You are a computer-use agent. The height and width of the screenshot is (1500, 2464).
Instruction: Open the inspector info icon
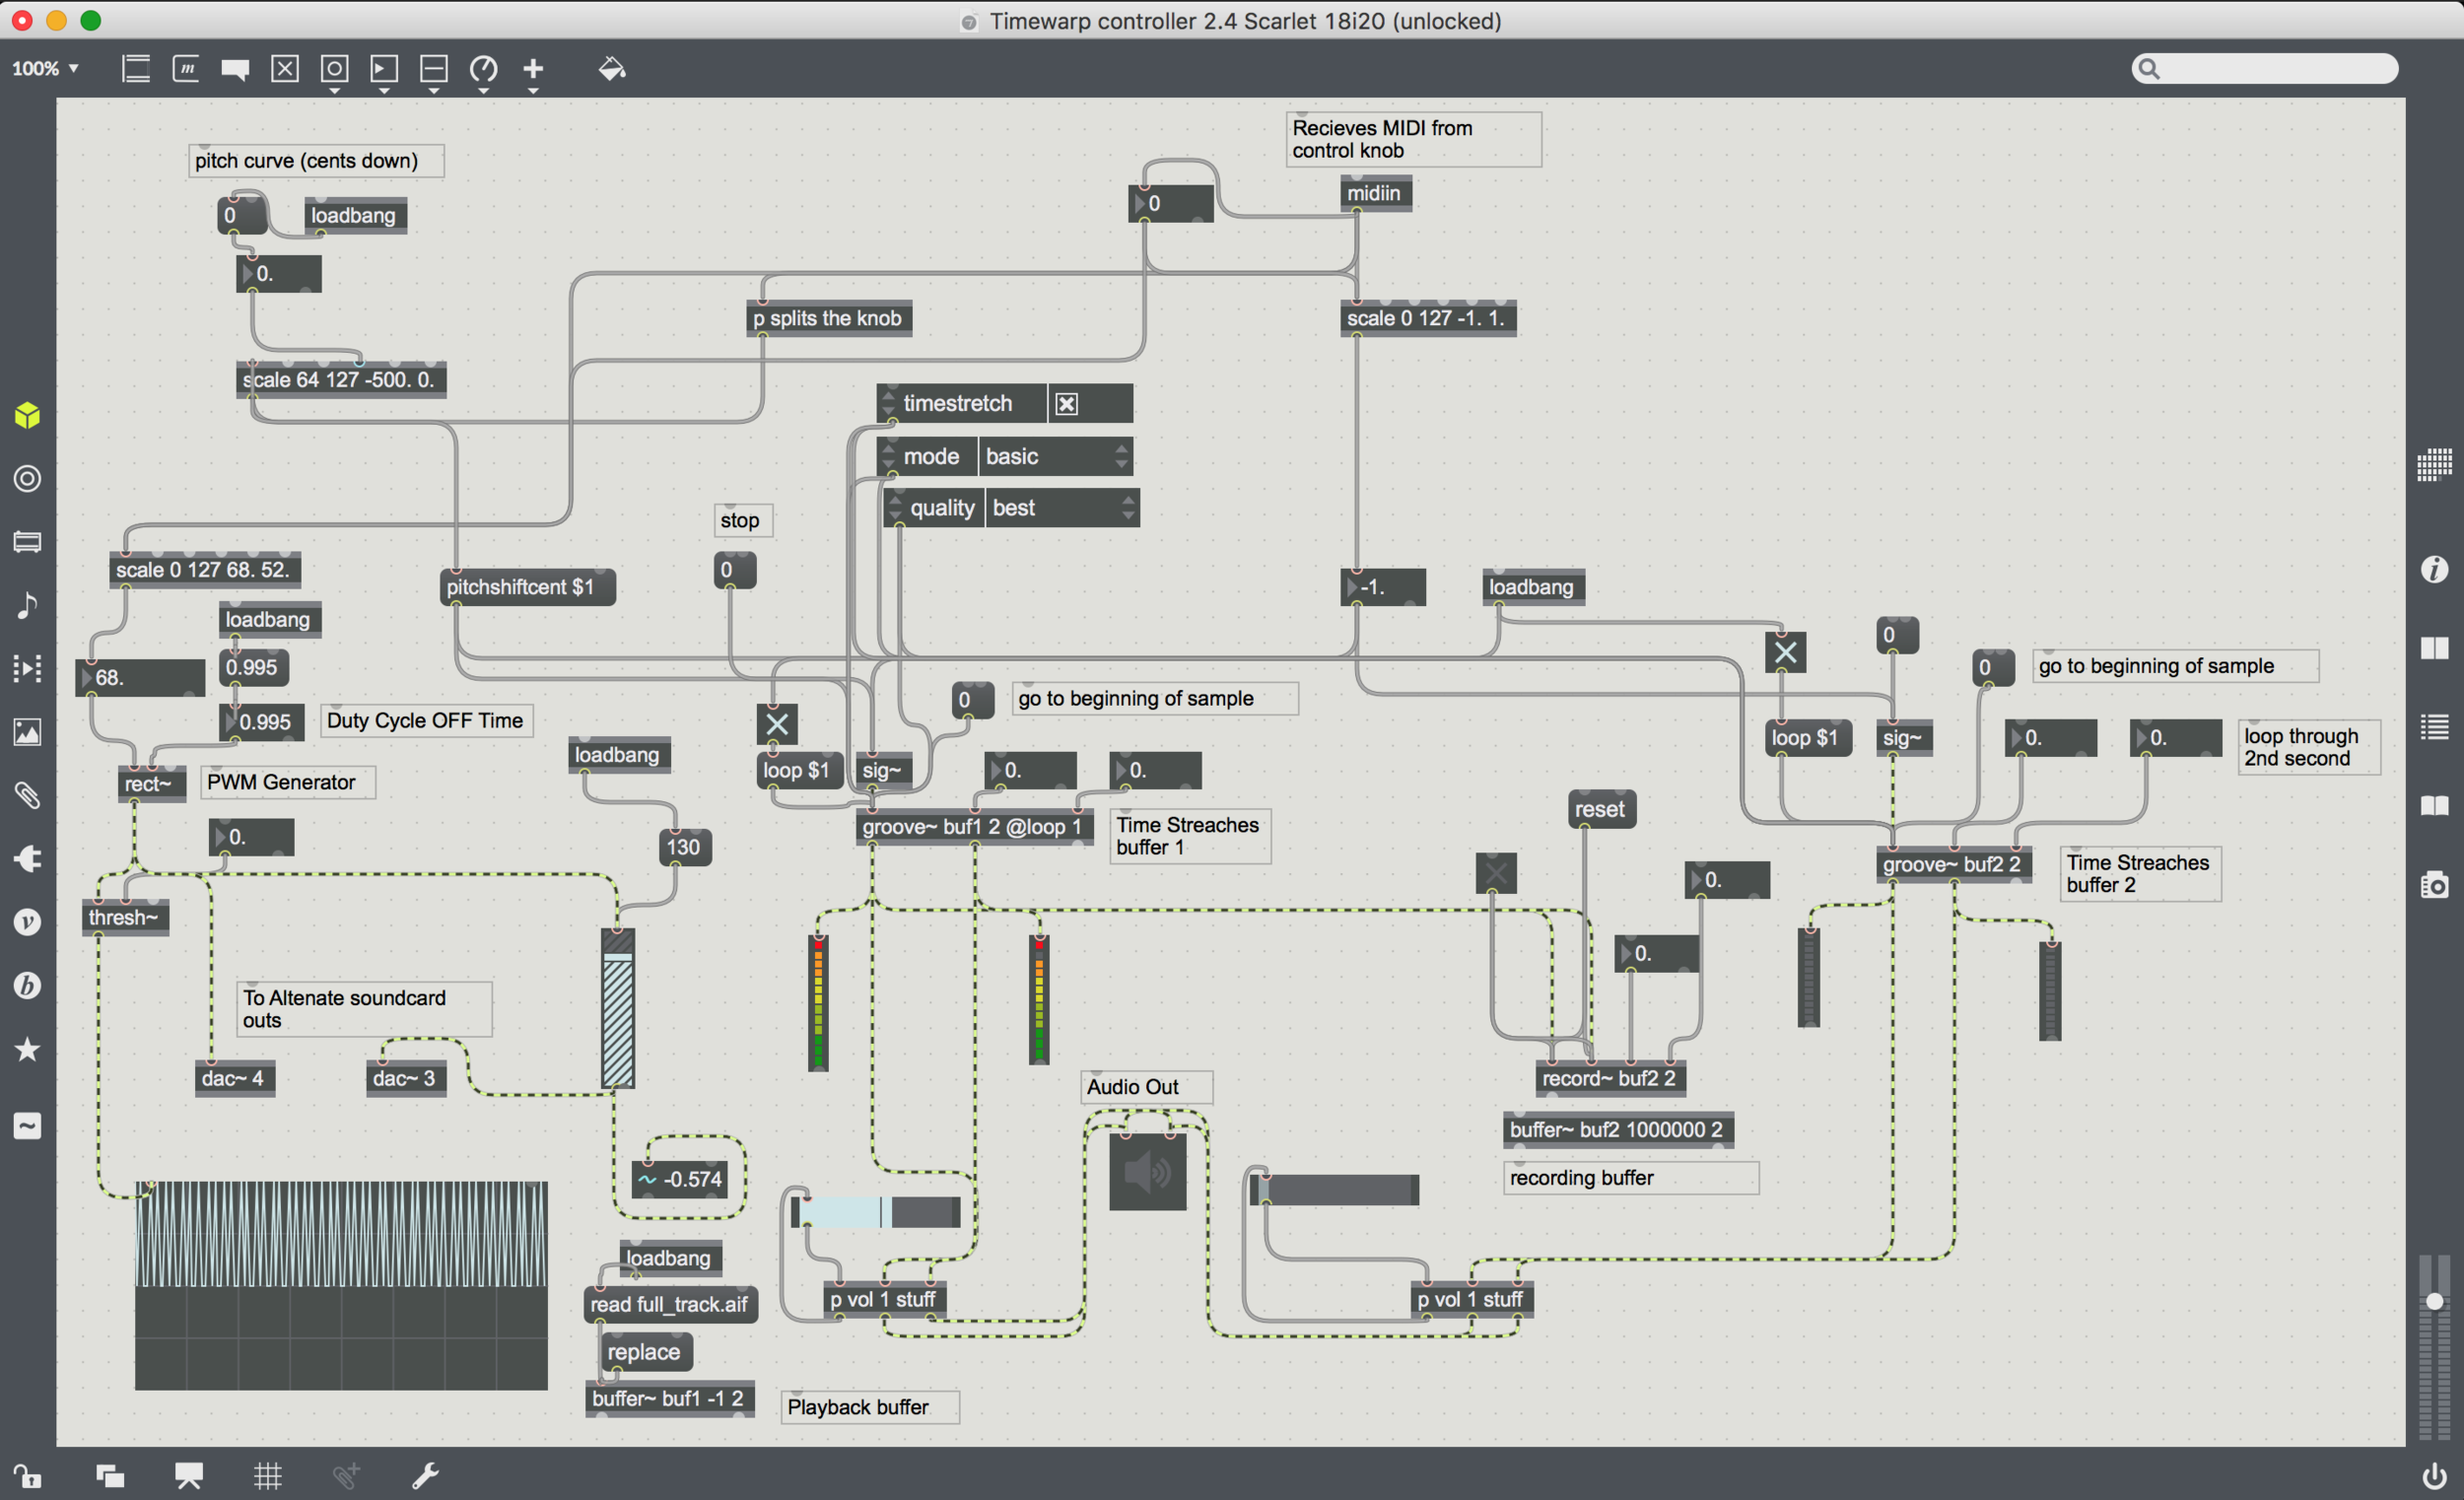pyautogui.click(x=2435, y=569)
